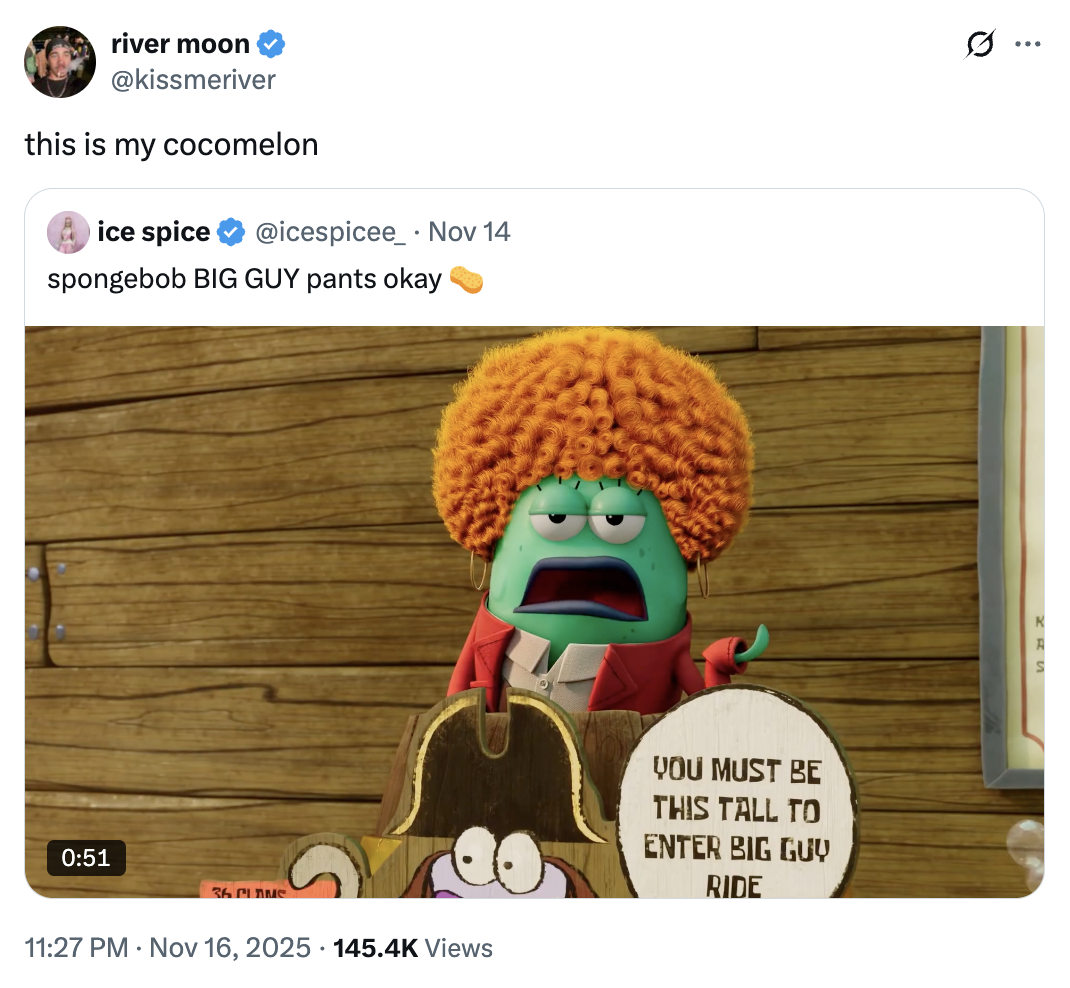Open the three-dot more options menu
The image size is (1070, 988).
pyautogui.click(x=1027, y=44)
